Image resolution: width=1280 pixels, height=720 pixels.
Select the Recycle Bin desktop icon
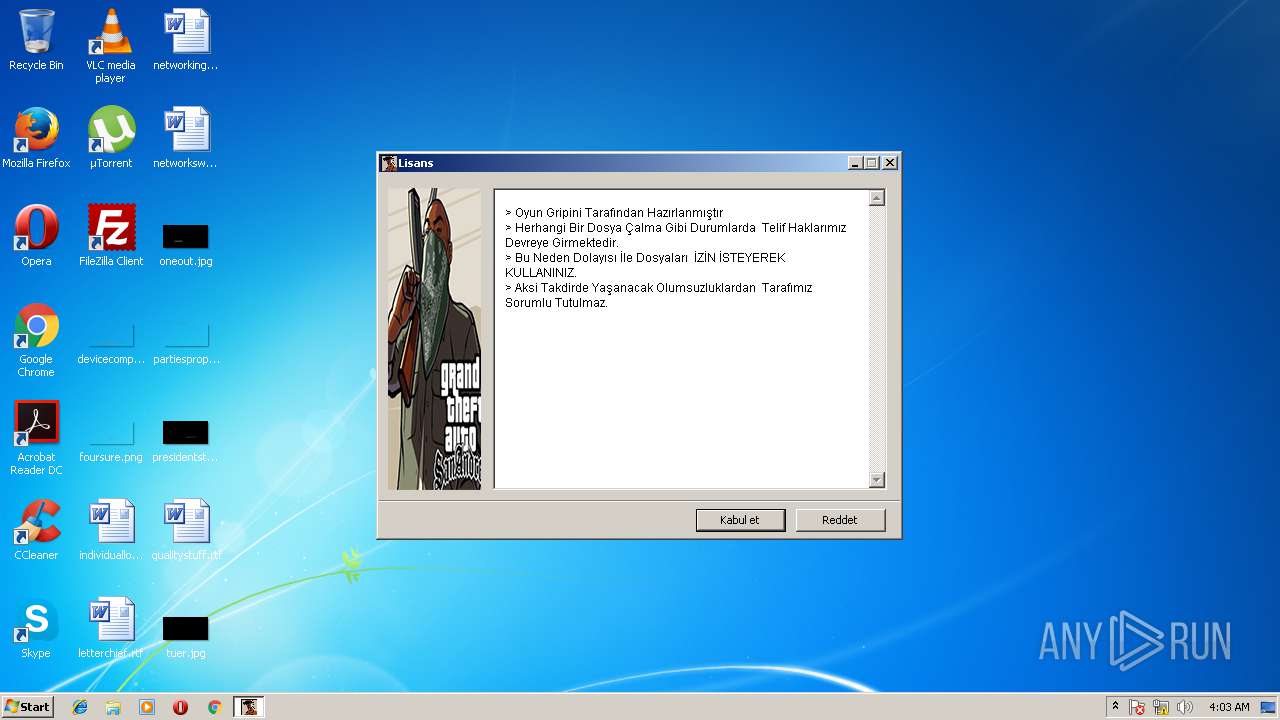coord(36,40)
